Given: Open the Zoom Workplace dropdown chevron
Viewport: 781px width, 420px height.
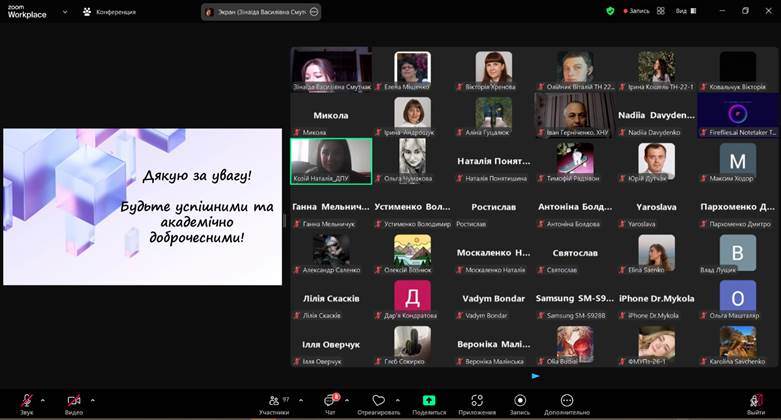Looking at the screenshot, I should click(65, 12).
